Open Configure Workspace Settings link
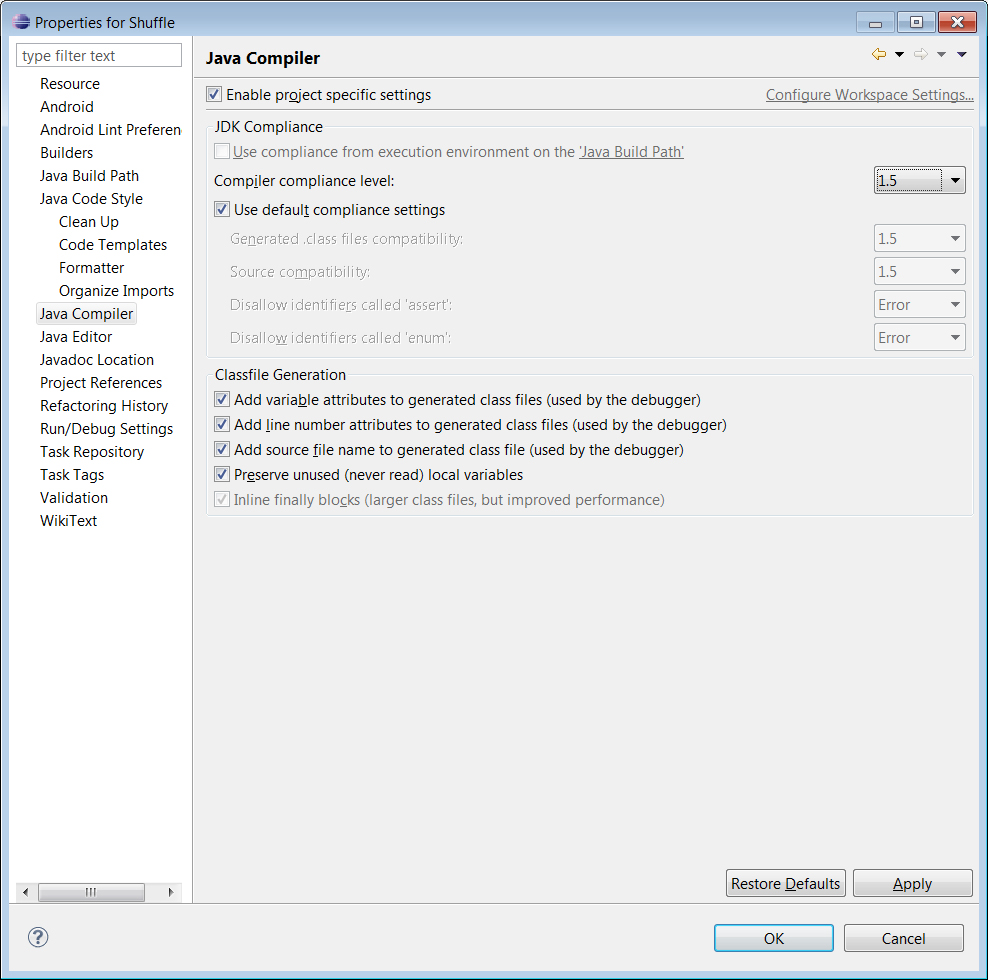Viewport: 988px width, 980px height. tap(869, 94)
